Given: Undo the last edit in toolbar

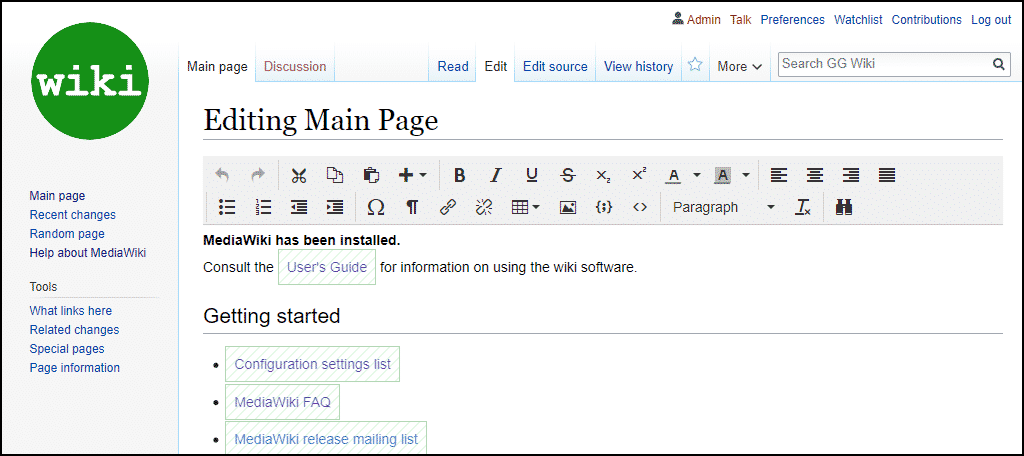Looking at the screenshot, I should [222, 175].
